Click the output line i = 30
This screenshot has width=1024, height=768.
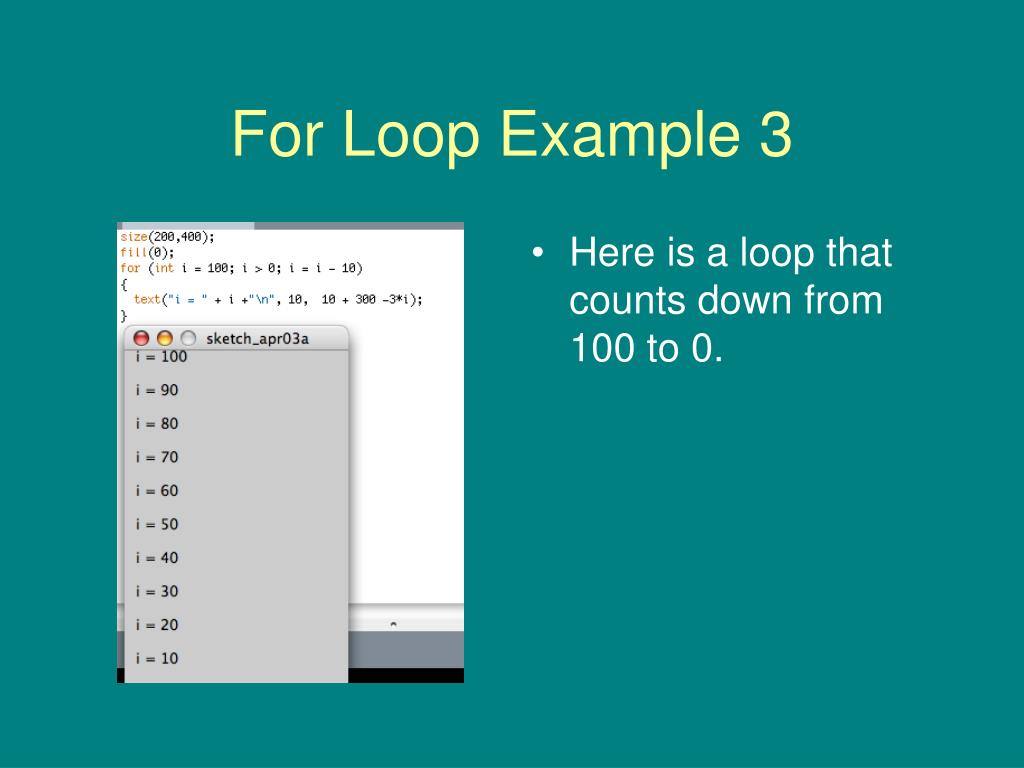coord(157,591)
